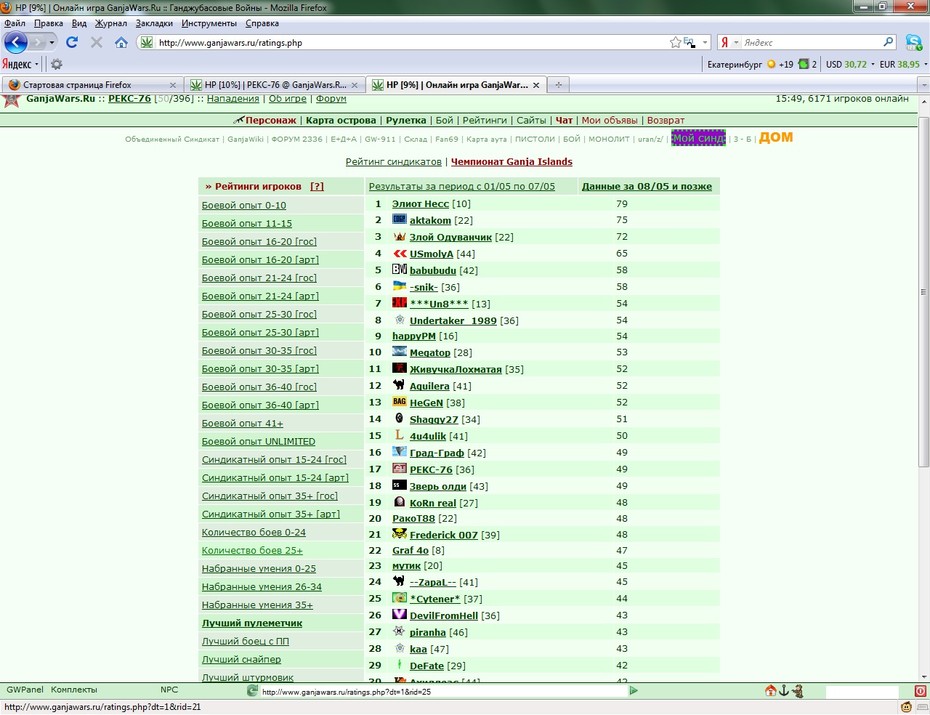Expand the Яндекс toolbar dropdown
Screen dimensions: 930x715
click(37, 64)
